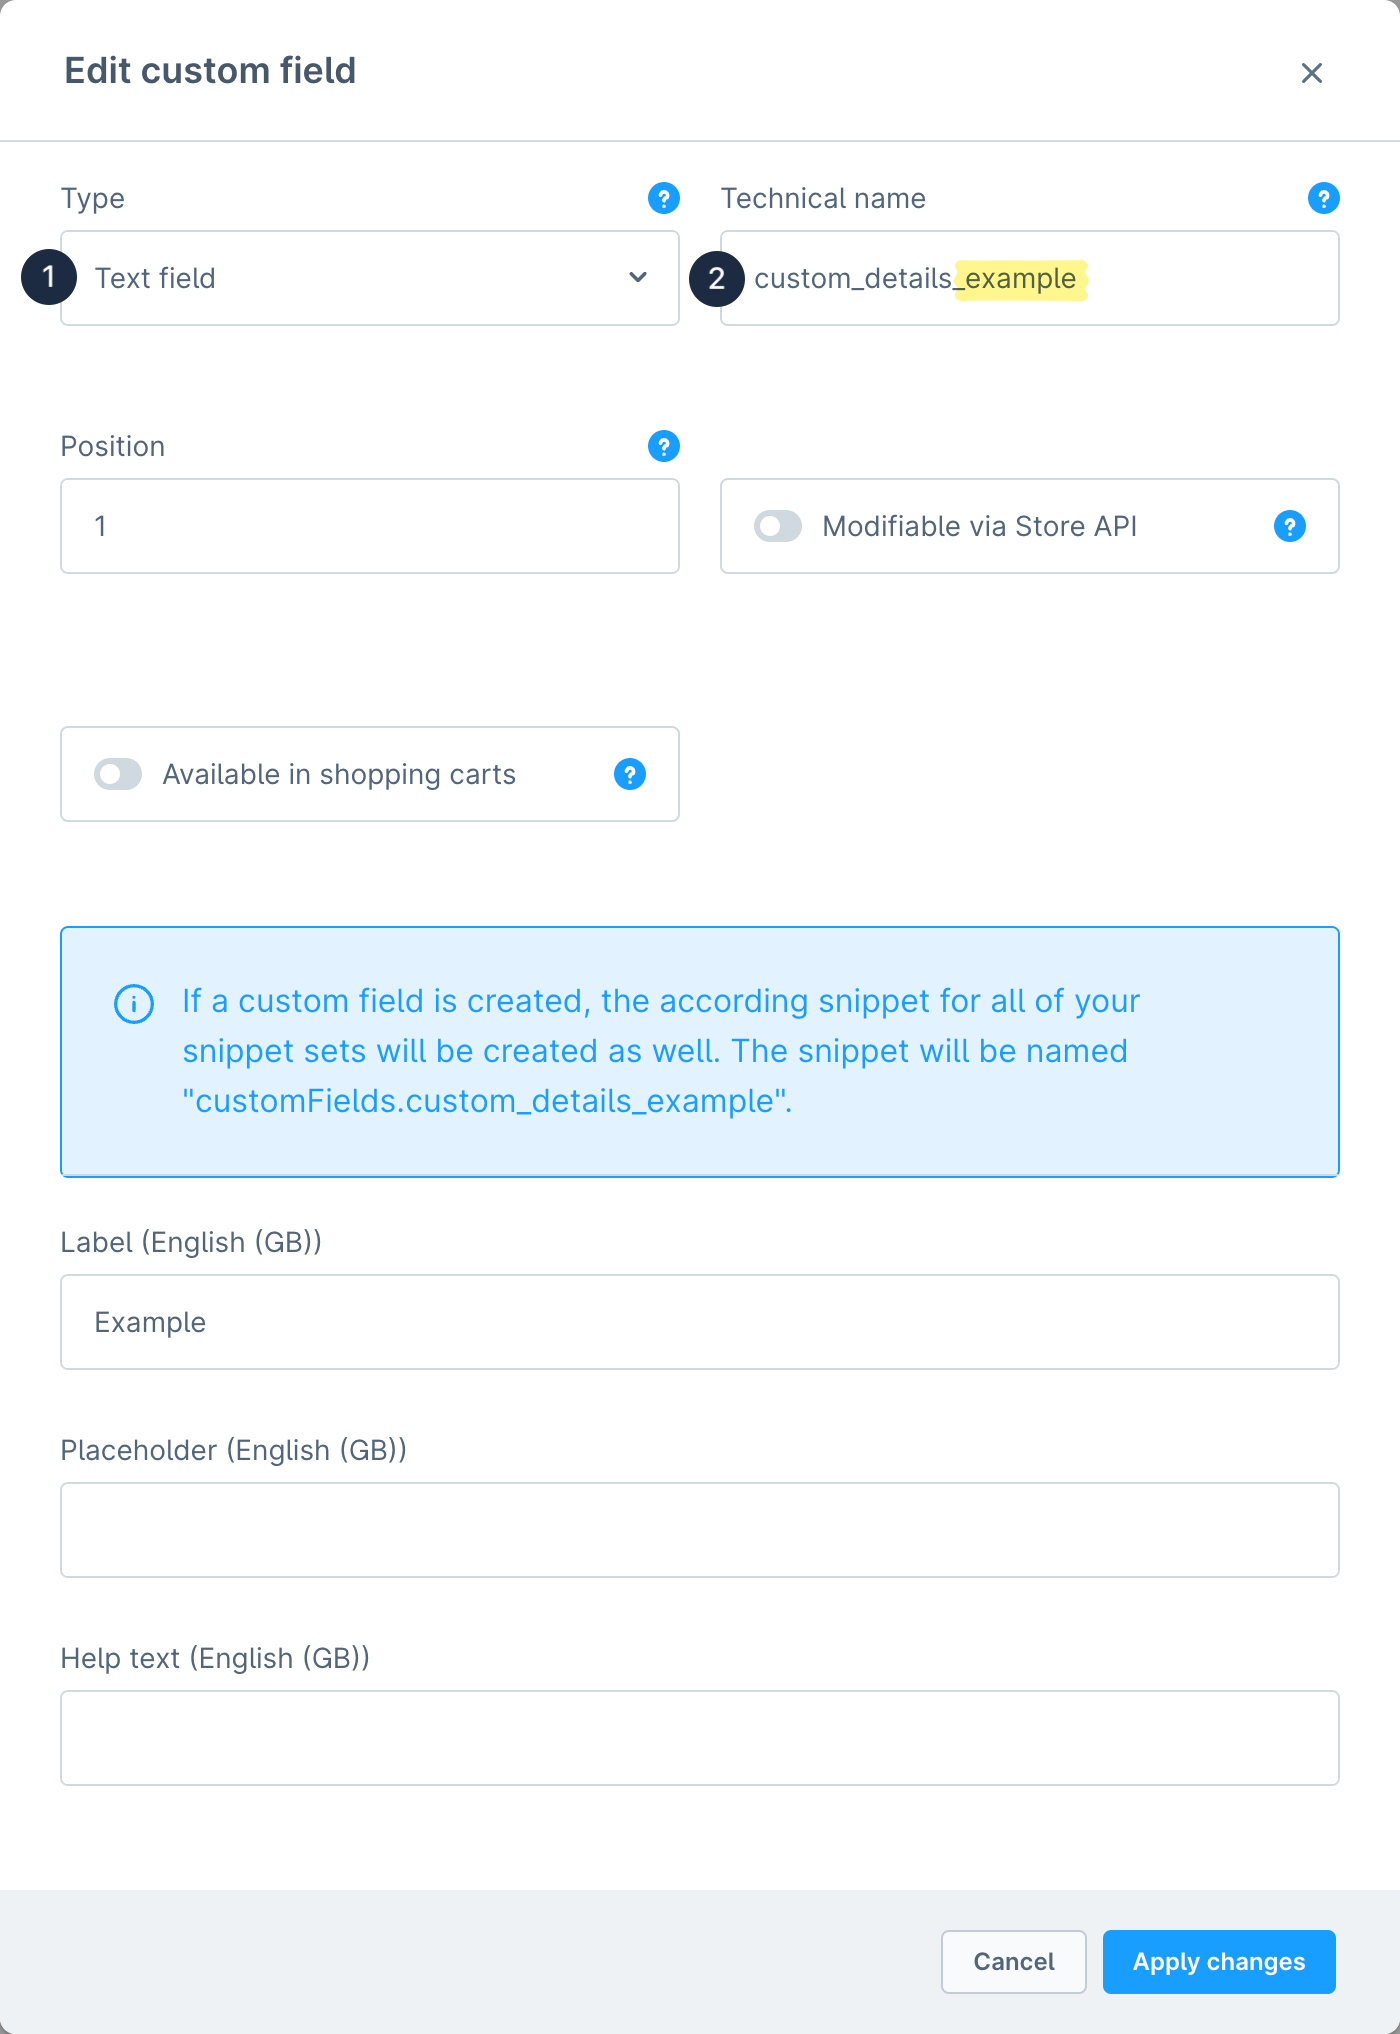Close the Edit custom field dialog
Viewport: 1400px width, 2034px height.
[1311, 73]
